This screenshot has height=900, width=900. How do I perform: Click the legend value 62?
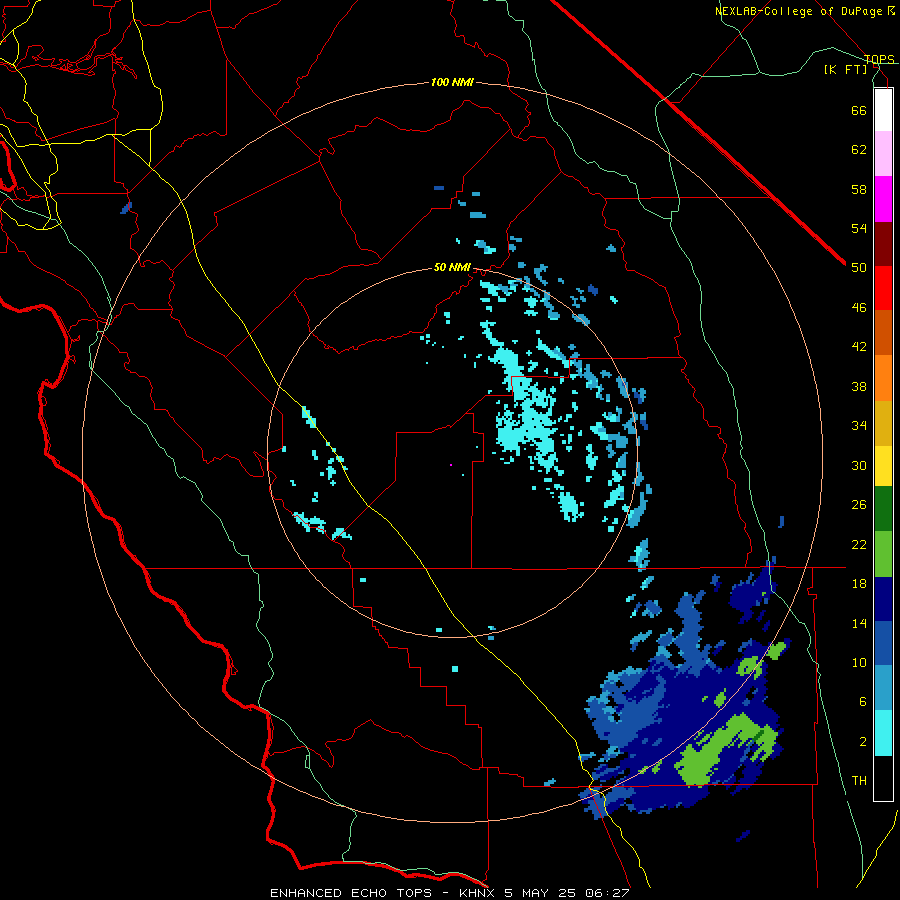(x=859, y=150)
